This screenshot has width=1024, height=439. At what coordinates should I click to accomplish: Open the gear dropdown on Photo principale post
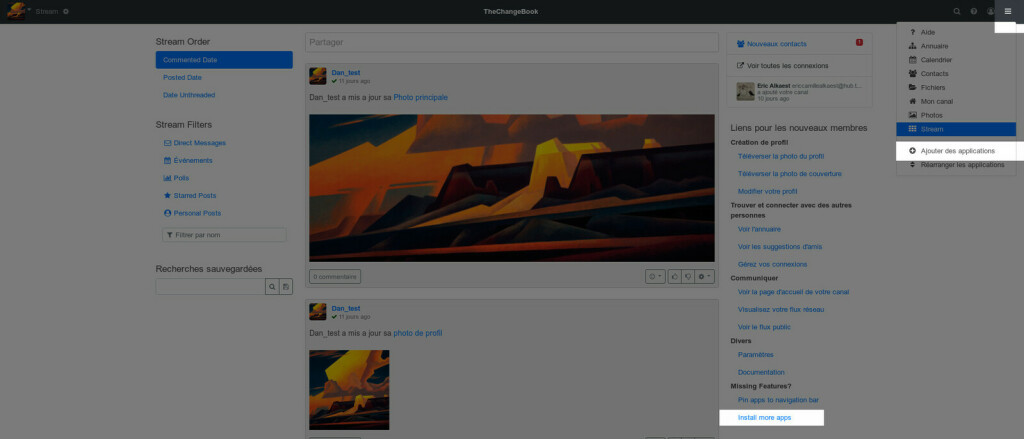pyautogui.click(x=705, y=277)
